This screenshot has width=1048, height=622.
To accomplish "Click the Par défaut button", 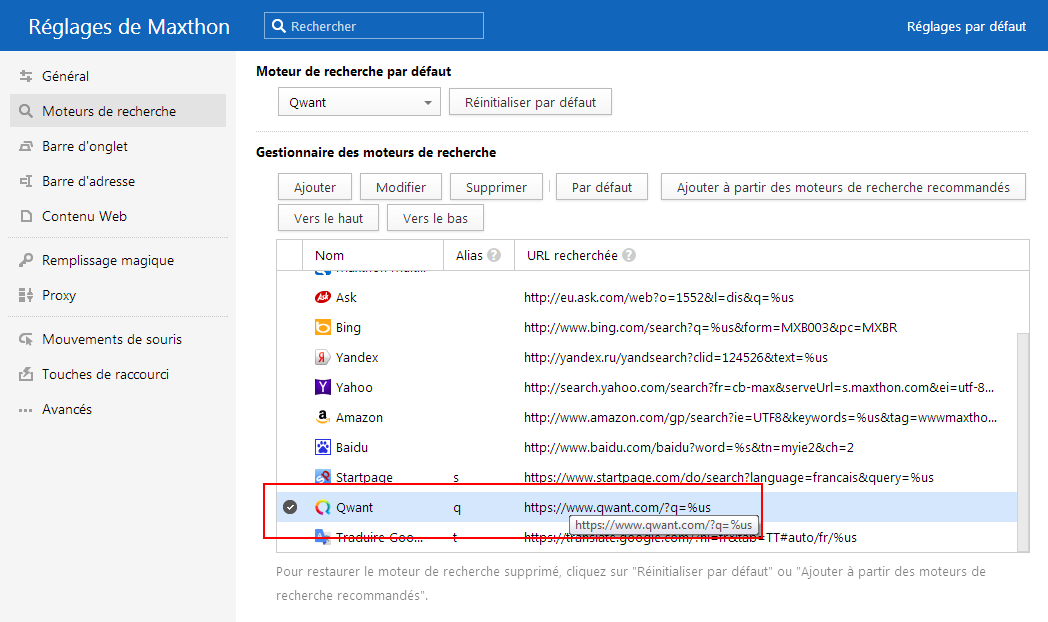I will click(602, 187).
